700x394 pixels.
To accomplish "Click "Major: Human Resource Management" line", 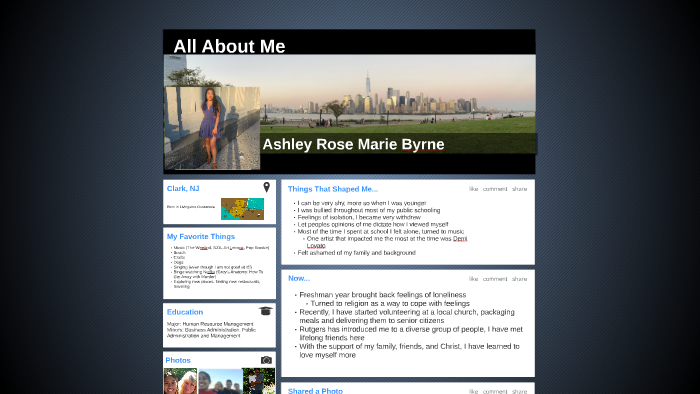I will coord(210,324).
